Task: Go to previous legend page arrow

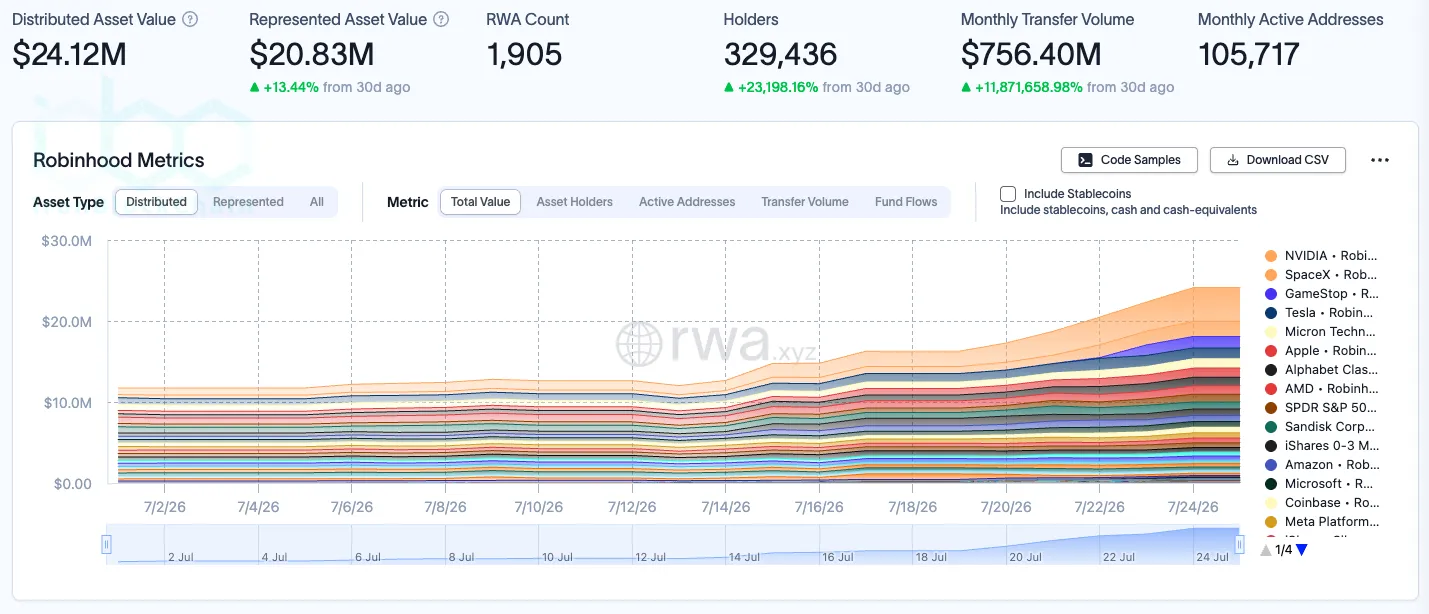Action: pos(1266,549)
